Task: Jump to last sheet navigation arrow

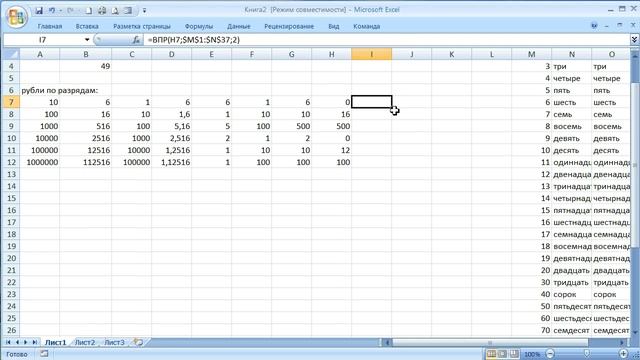Action: pos(35,342)
